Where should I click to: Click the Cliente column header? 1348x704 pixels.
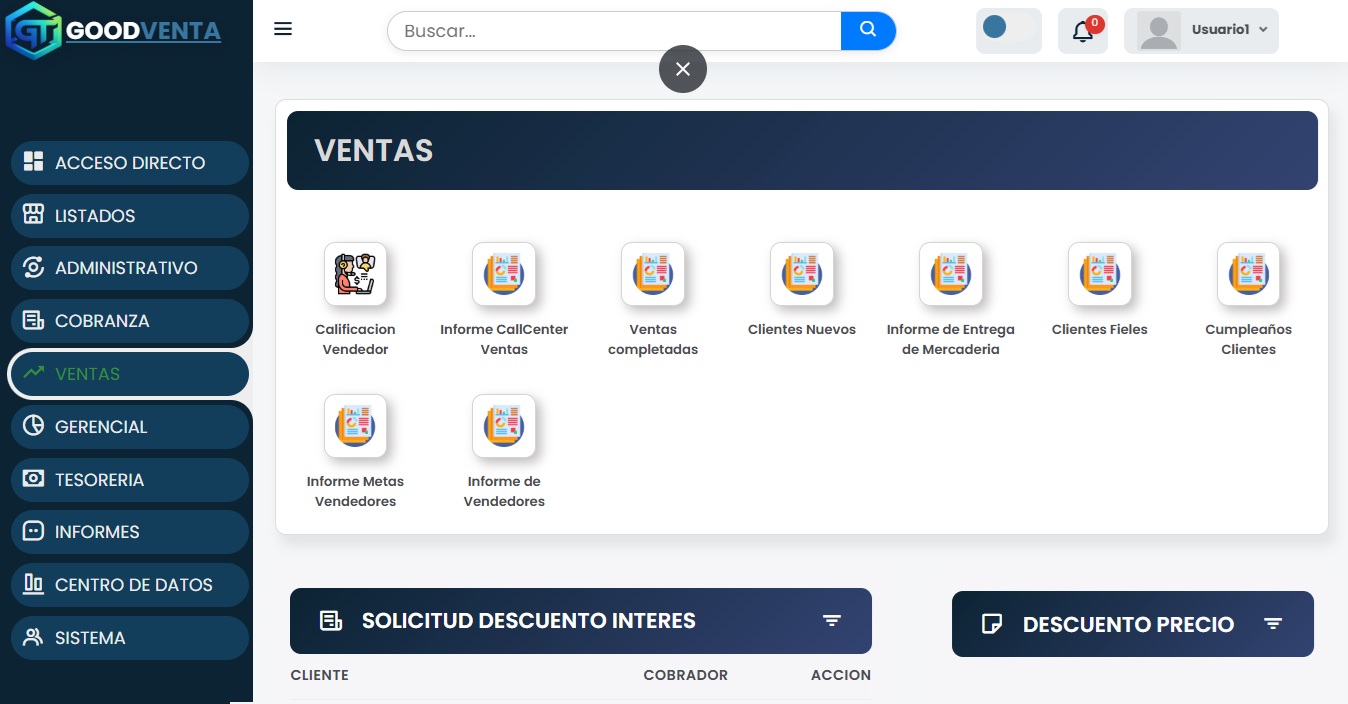point(320,675)
